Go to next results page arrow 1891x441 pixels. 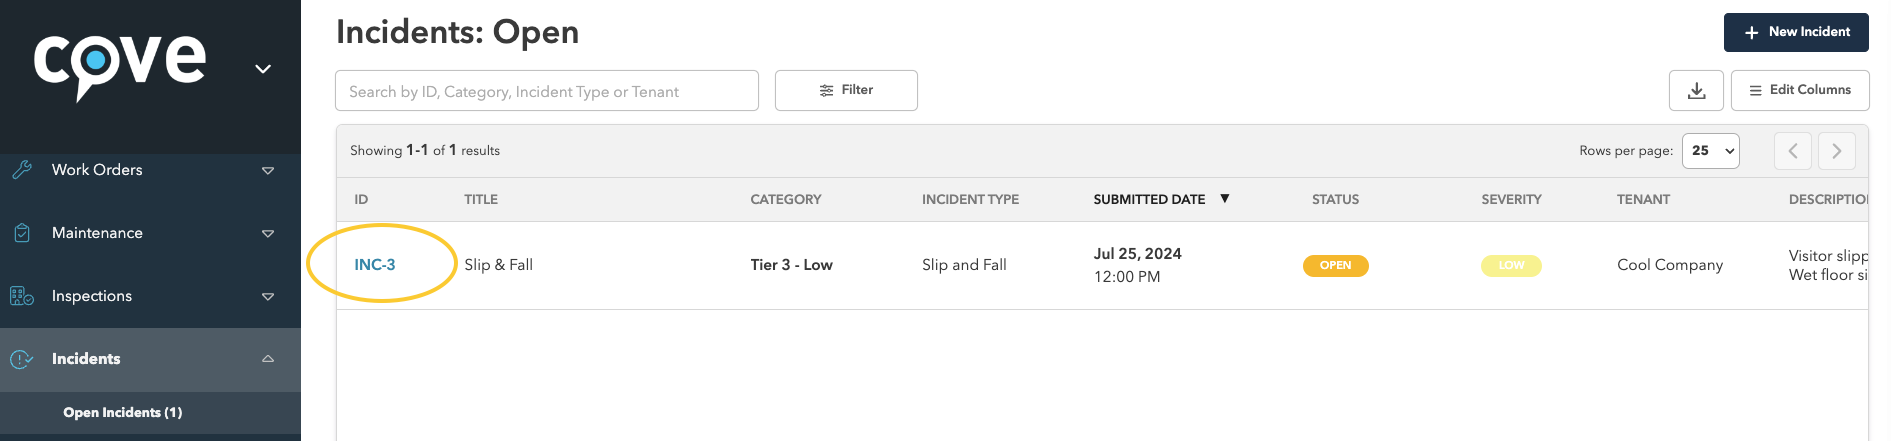coord(1837,151)
